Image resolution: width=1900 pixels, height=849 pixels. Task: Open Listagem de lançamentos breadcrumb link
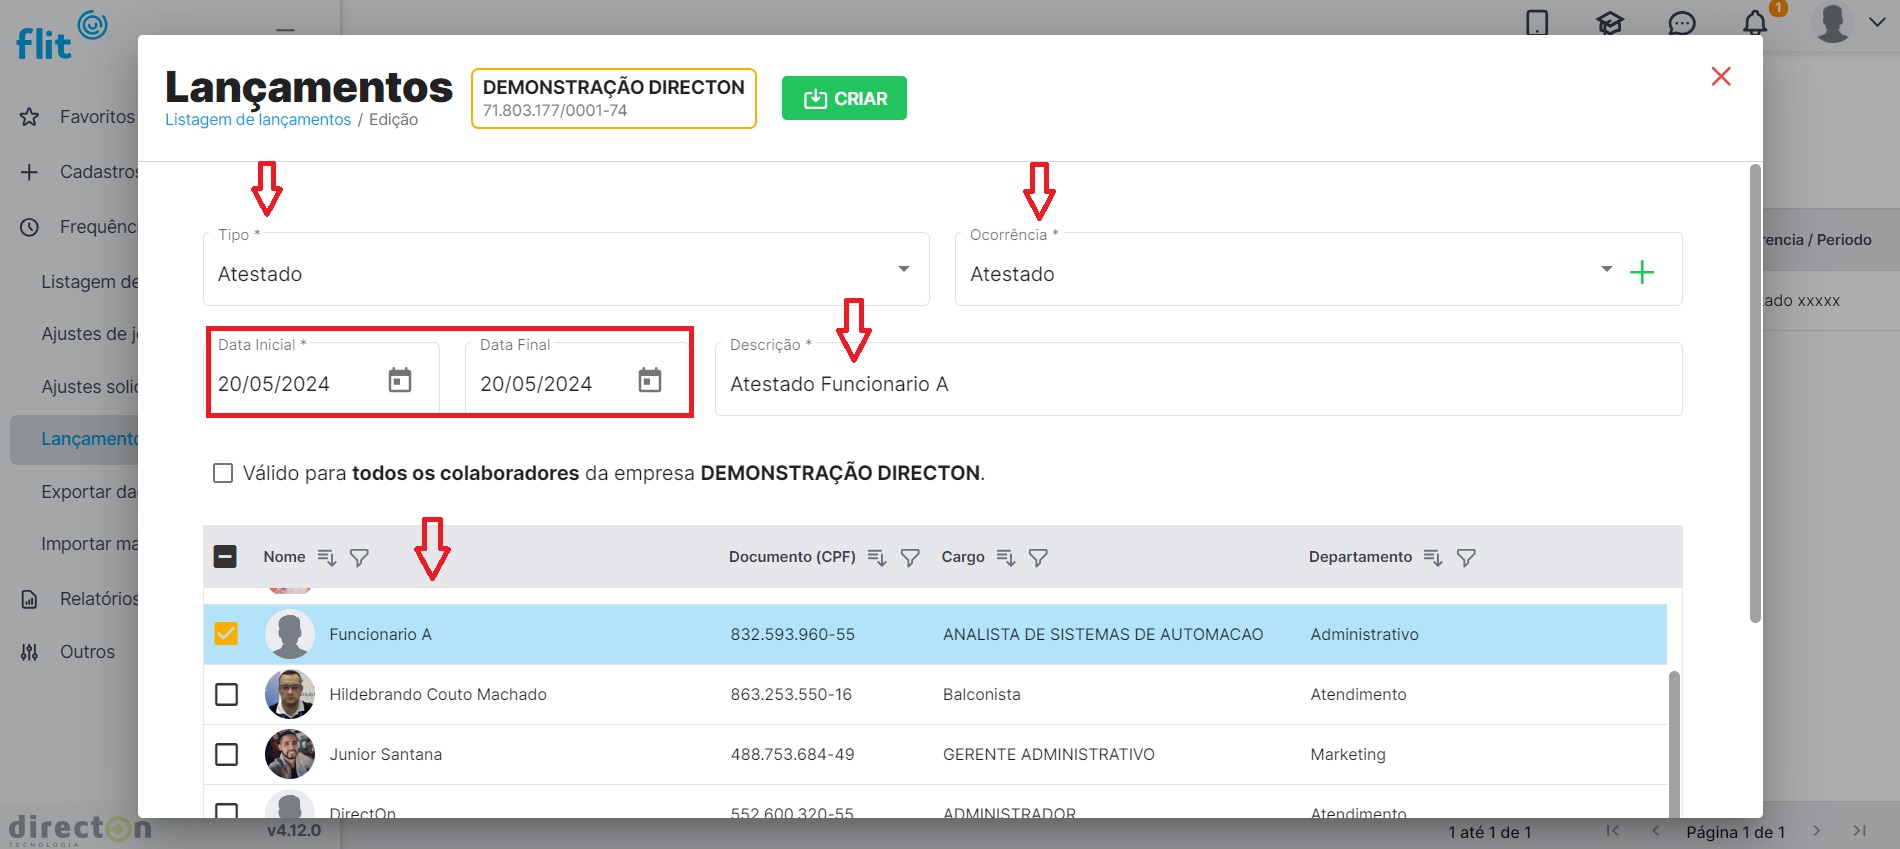click(x=258, y=120)
